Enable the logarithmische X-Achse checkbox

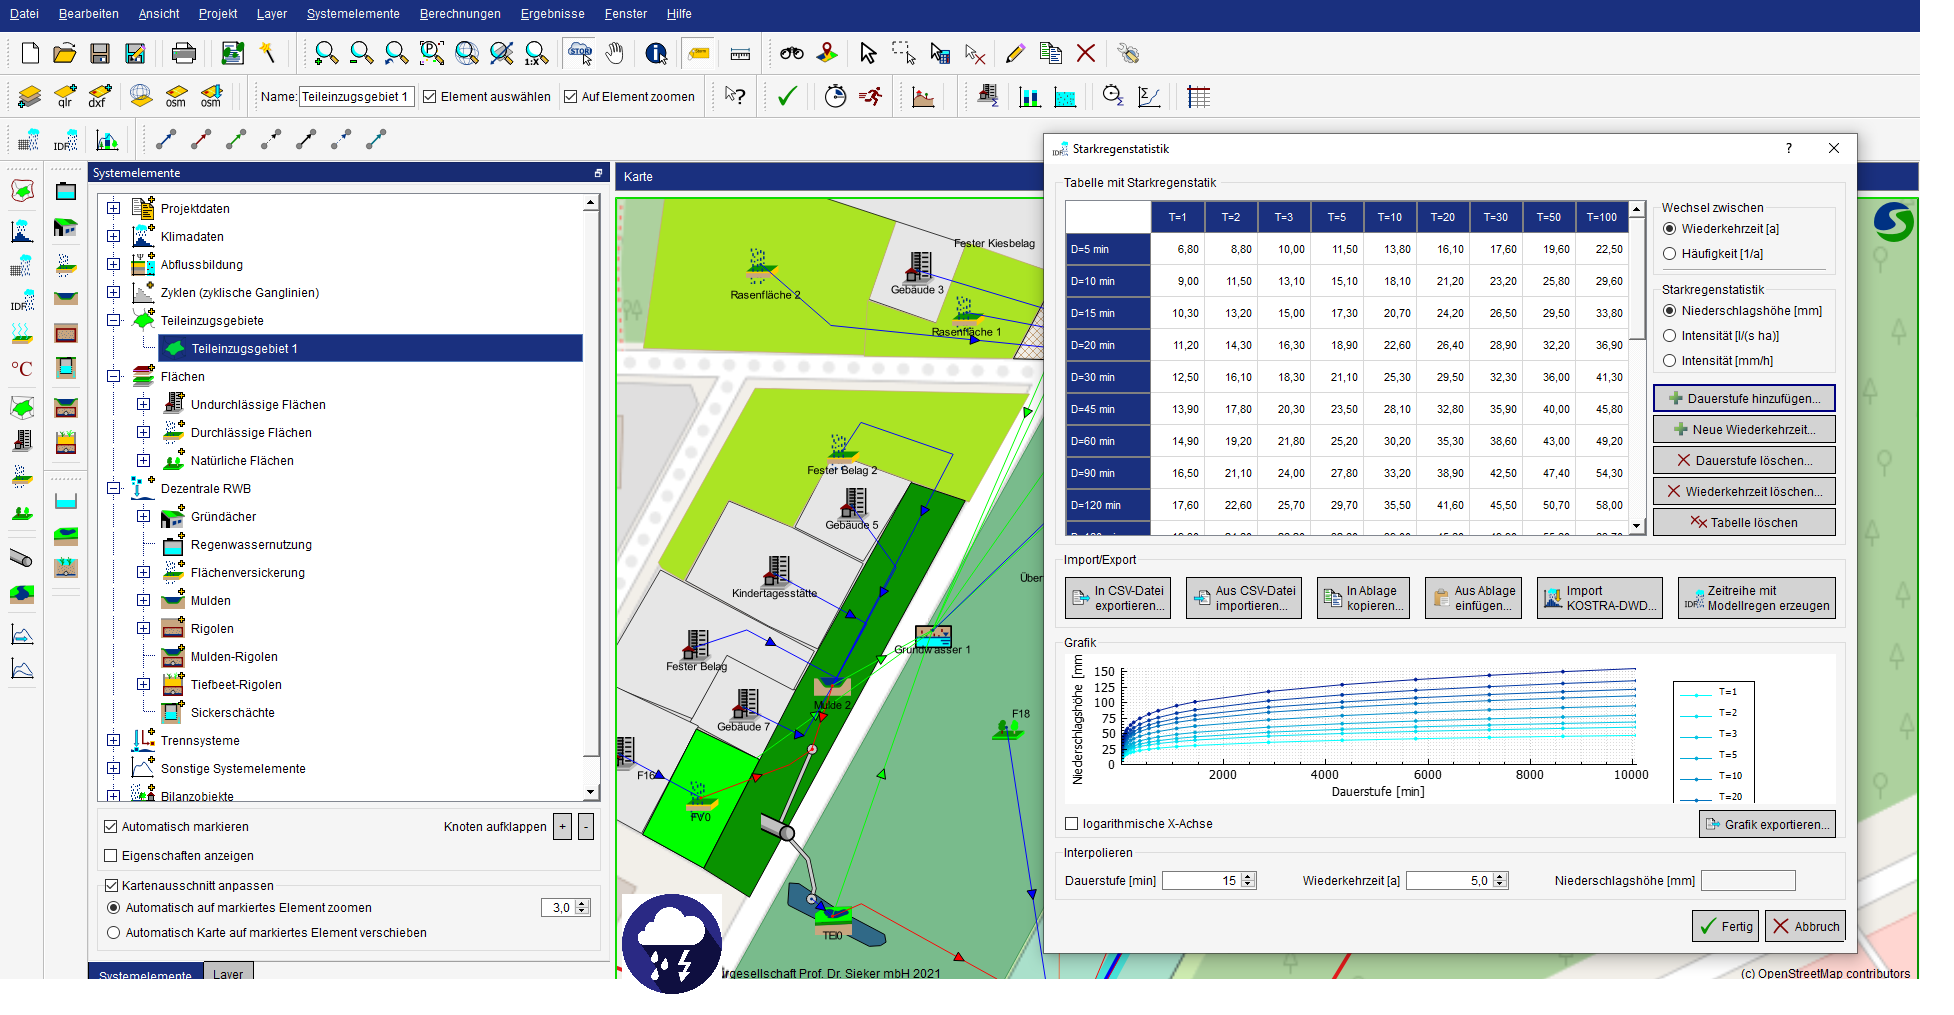(1072, 824)
